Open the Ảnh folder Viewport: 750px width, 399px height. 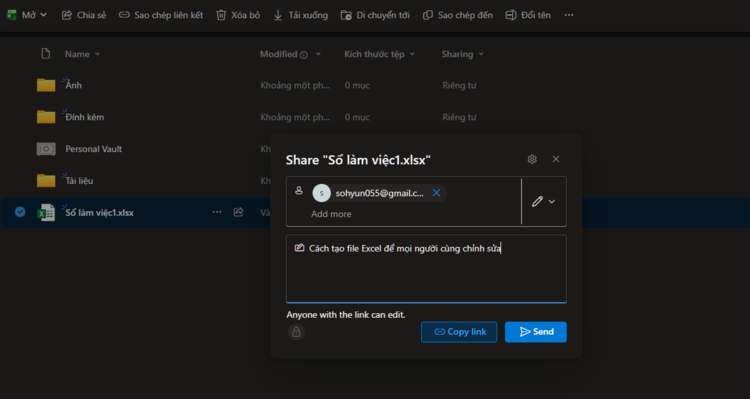coord(74,85)
